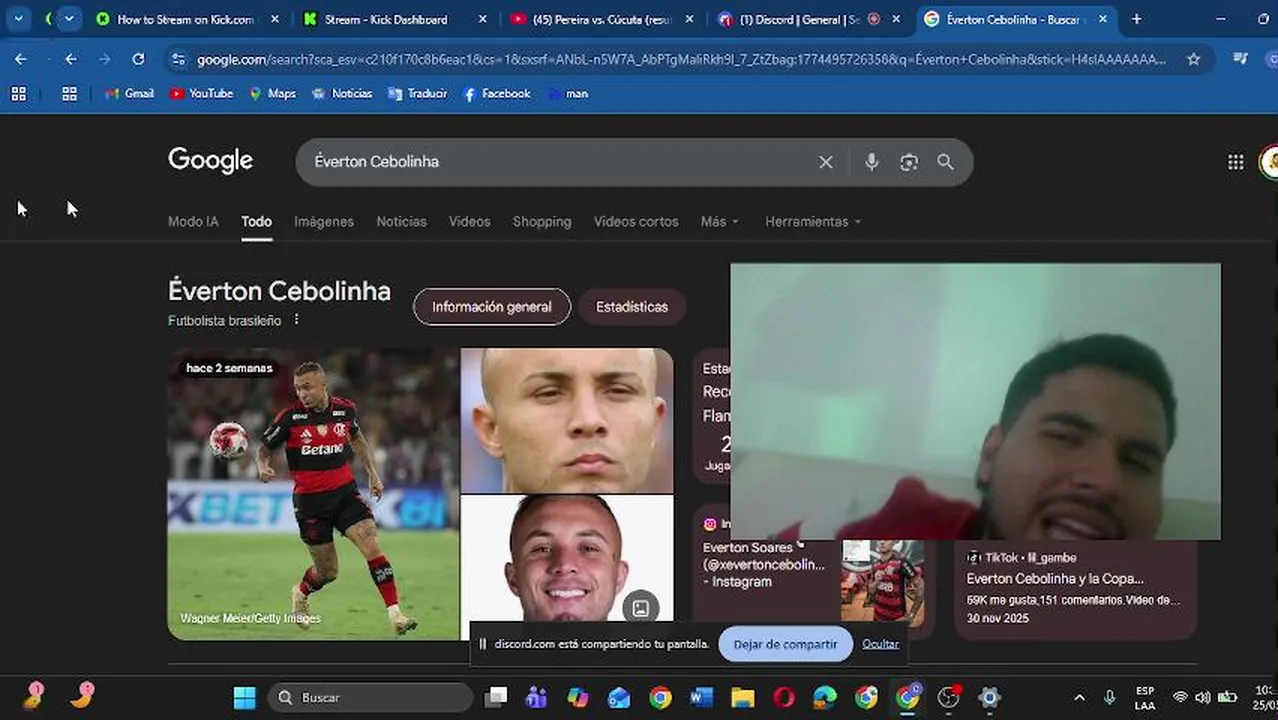
Task: Close the Stream - Kick Dashboard tab
Action: (482, 19)
